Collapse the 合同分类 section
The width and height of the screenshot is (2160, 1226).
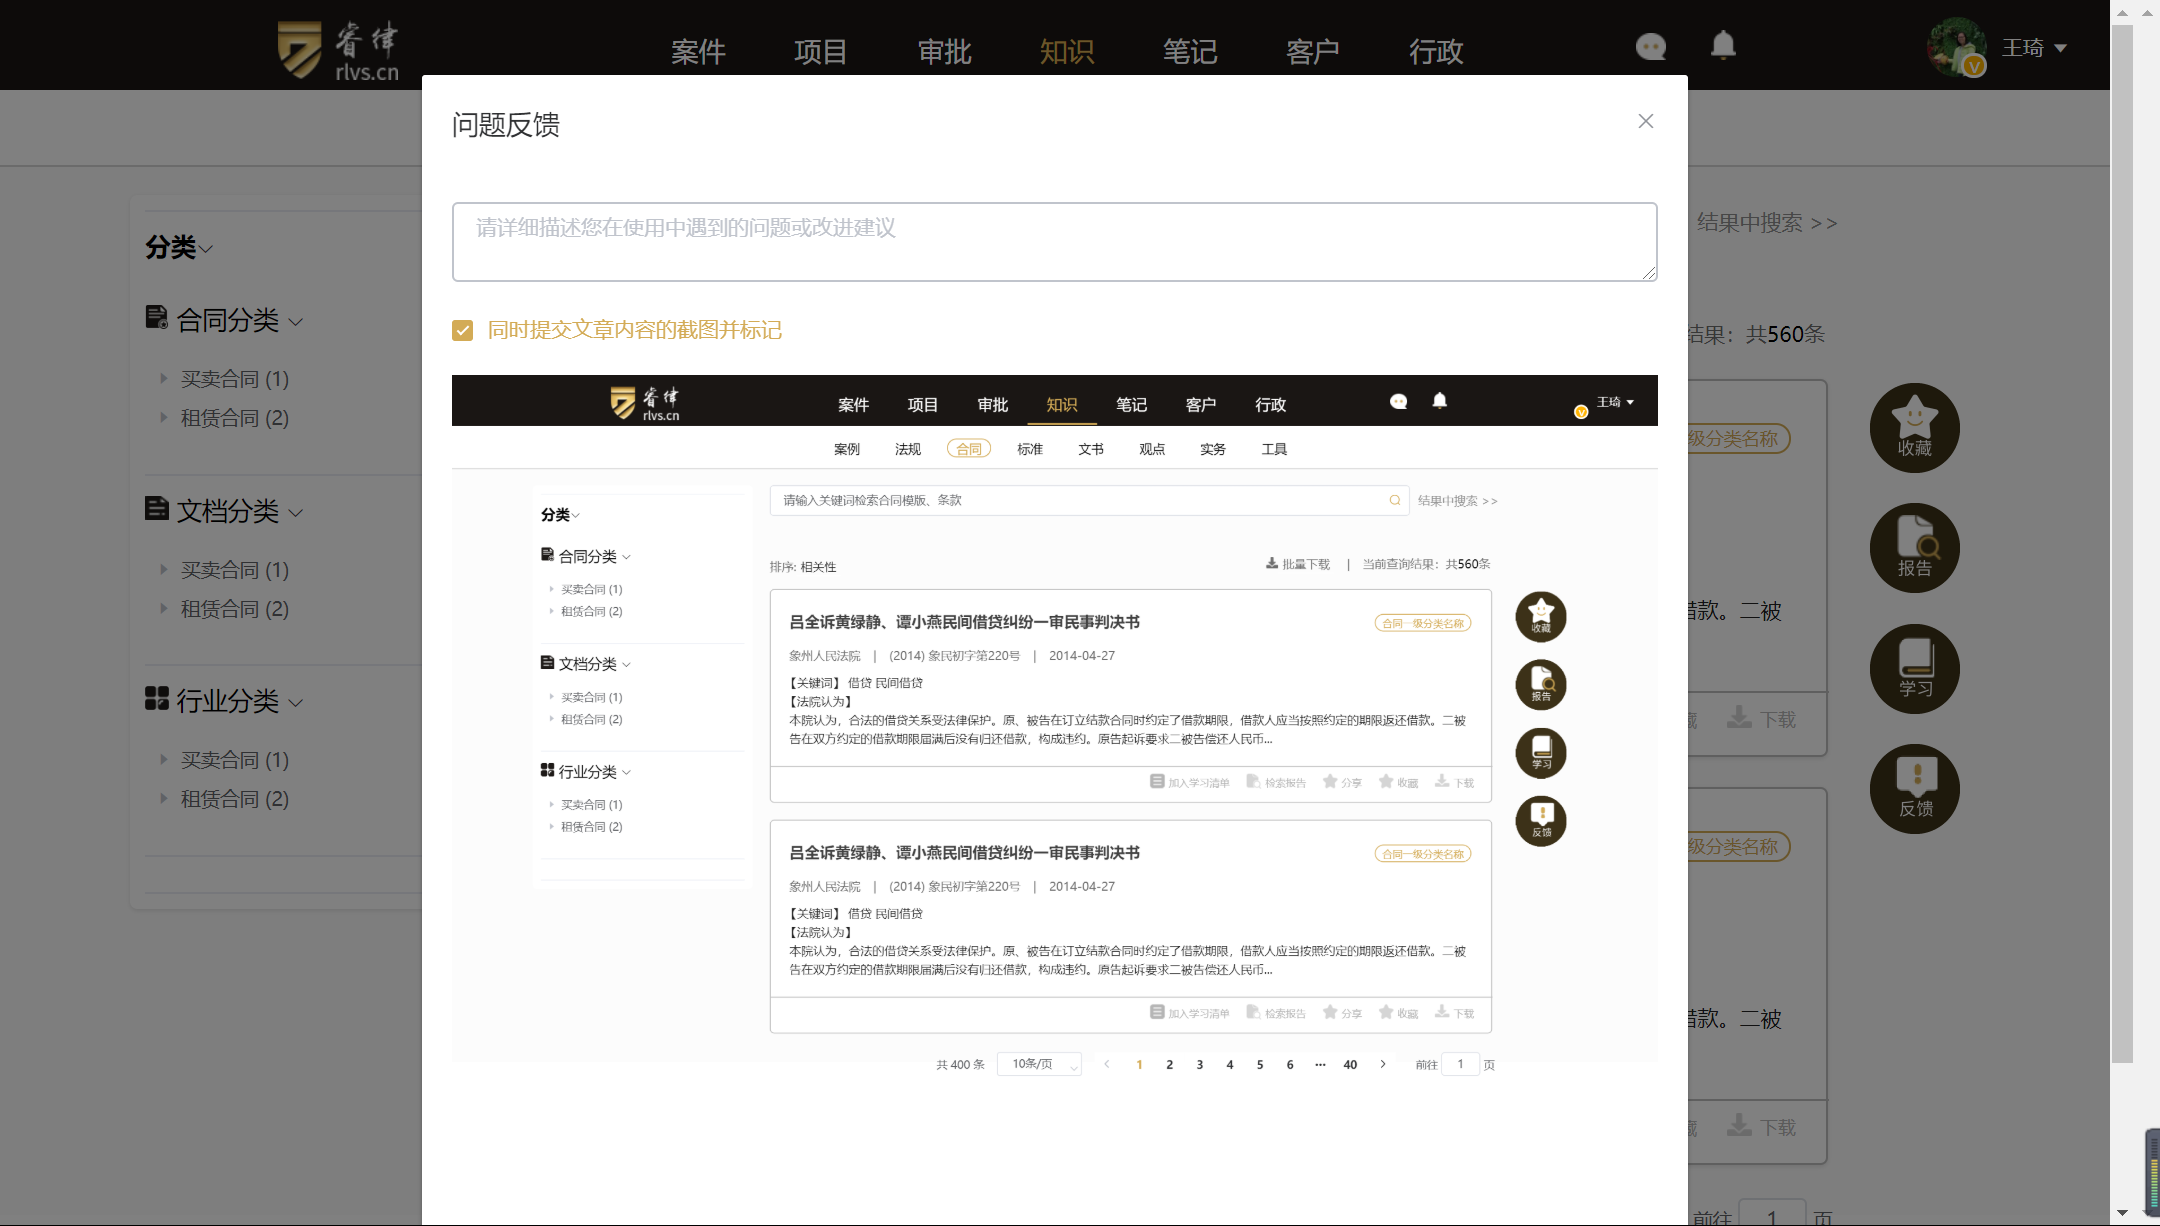[296, 321]
